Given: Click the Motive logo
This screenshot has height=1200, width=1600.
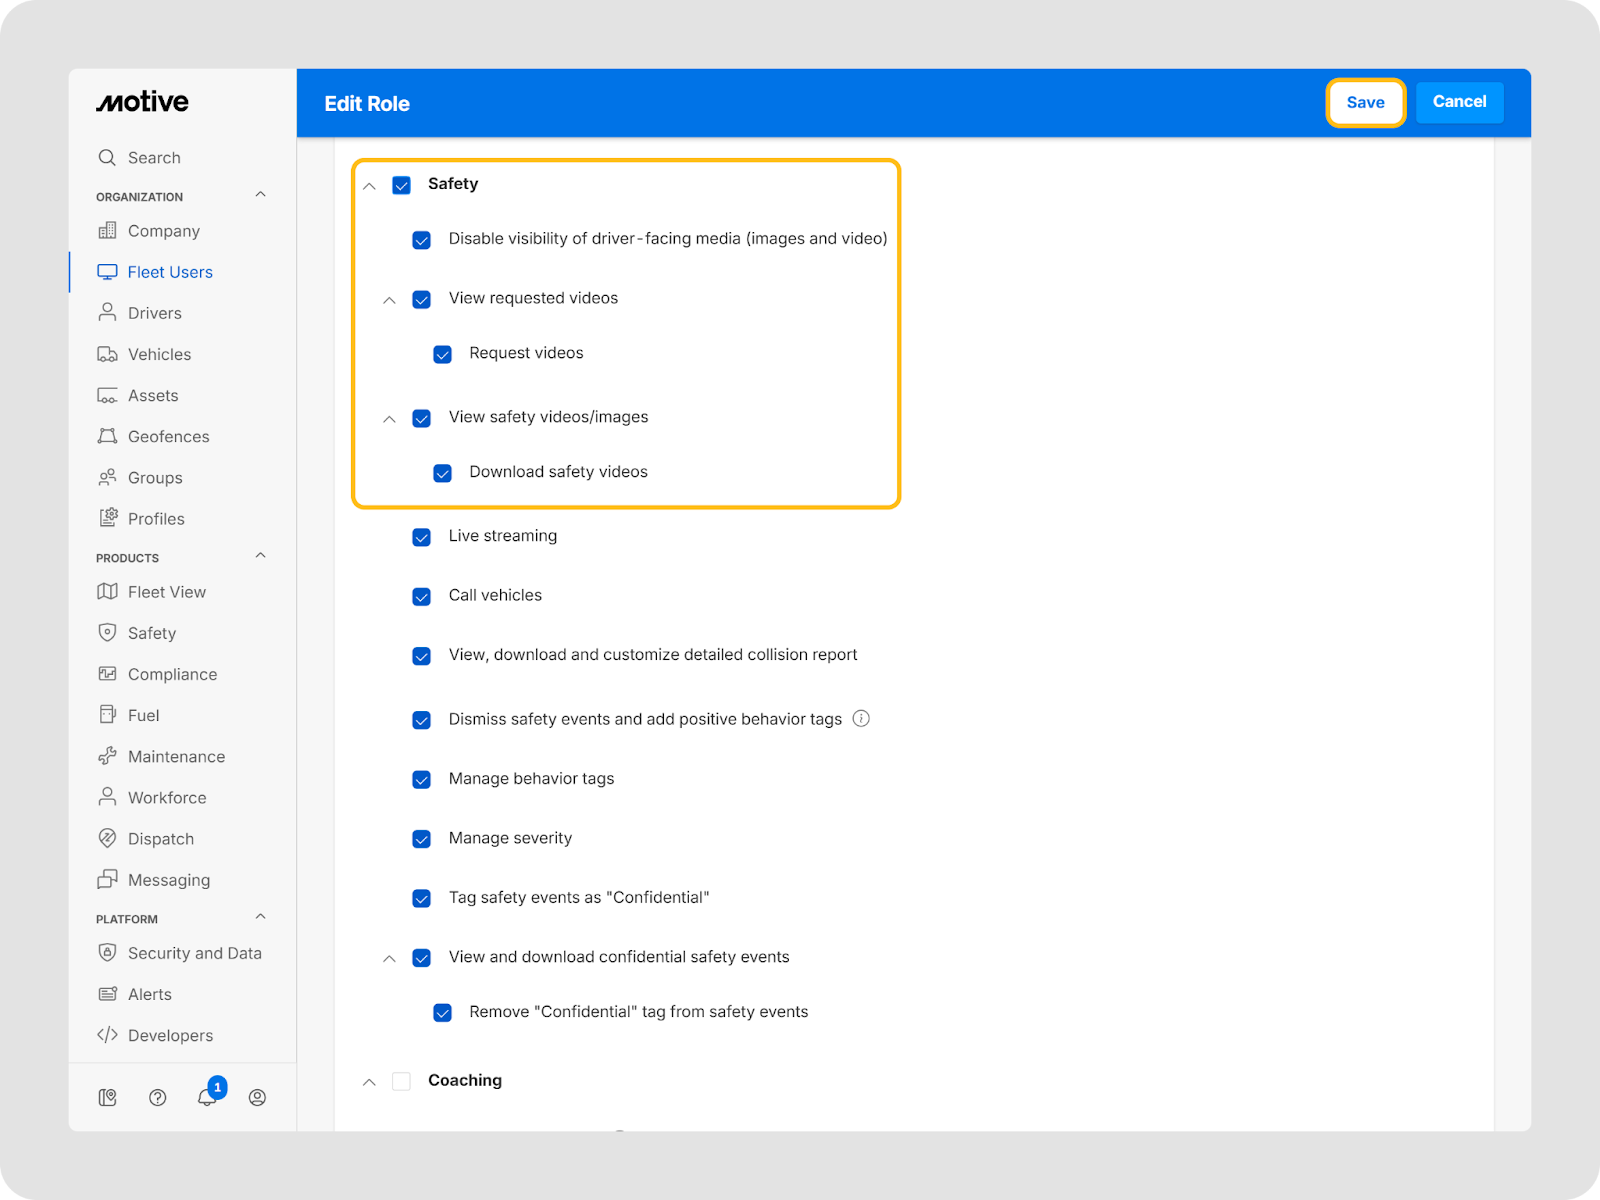Looking at the screenshot, I should pos(142,102).
